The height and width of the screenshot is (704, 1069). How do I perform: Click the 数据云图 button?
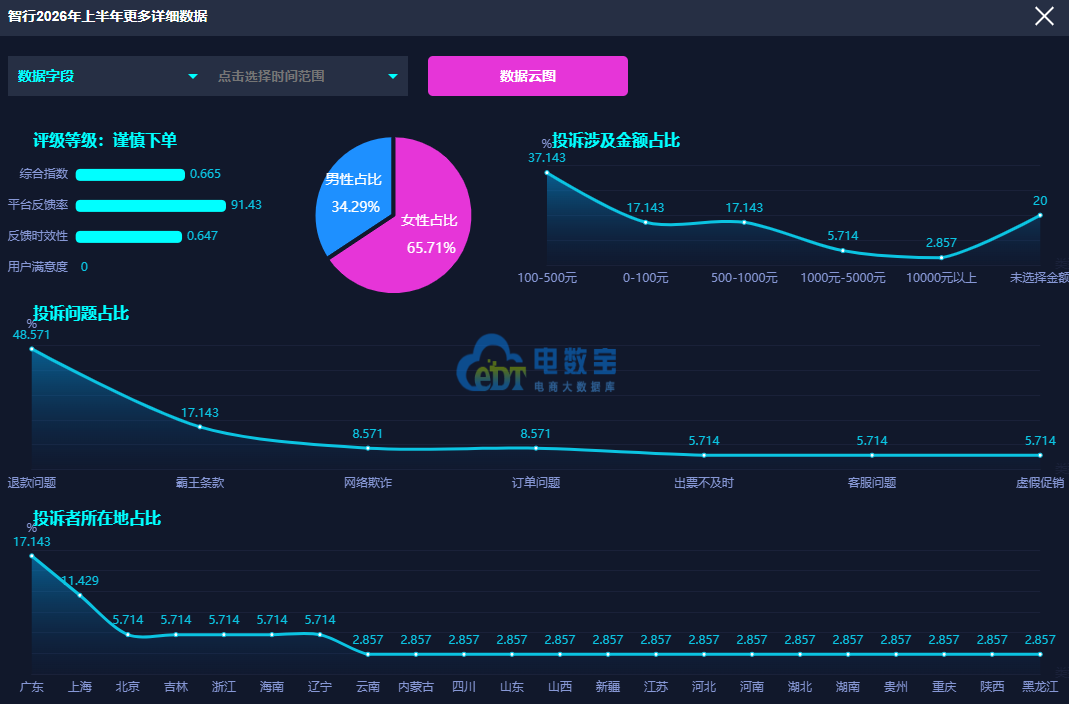click(x=528, y=76)
